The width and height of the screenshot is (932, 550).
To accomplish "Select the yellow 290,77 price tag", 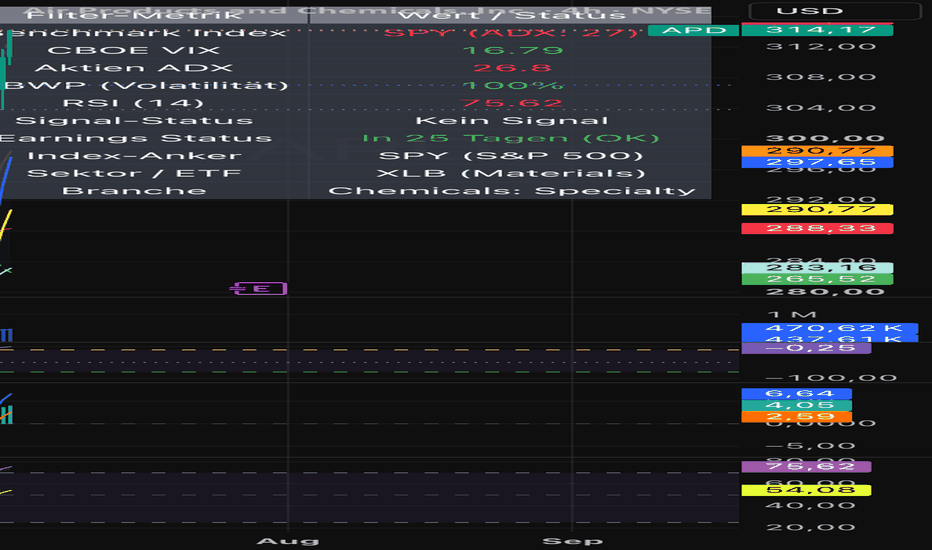I will pyautogui.click(x=817, y=209).
